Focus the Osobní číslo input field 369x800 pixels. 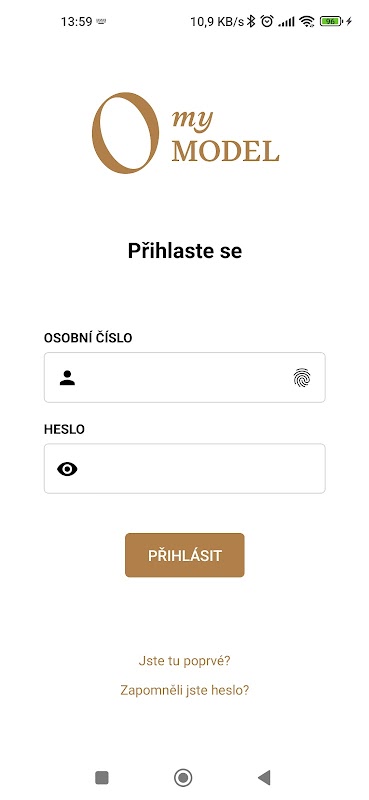click(x=185, y=378)
